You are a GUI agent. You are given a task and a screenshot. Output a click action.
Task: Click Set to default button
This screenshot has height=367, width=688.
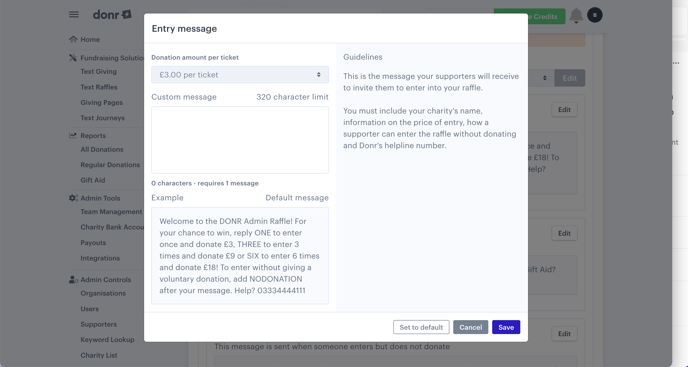tap(421, 327)
